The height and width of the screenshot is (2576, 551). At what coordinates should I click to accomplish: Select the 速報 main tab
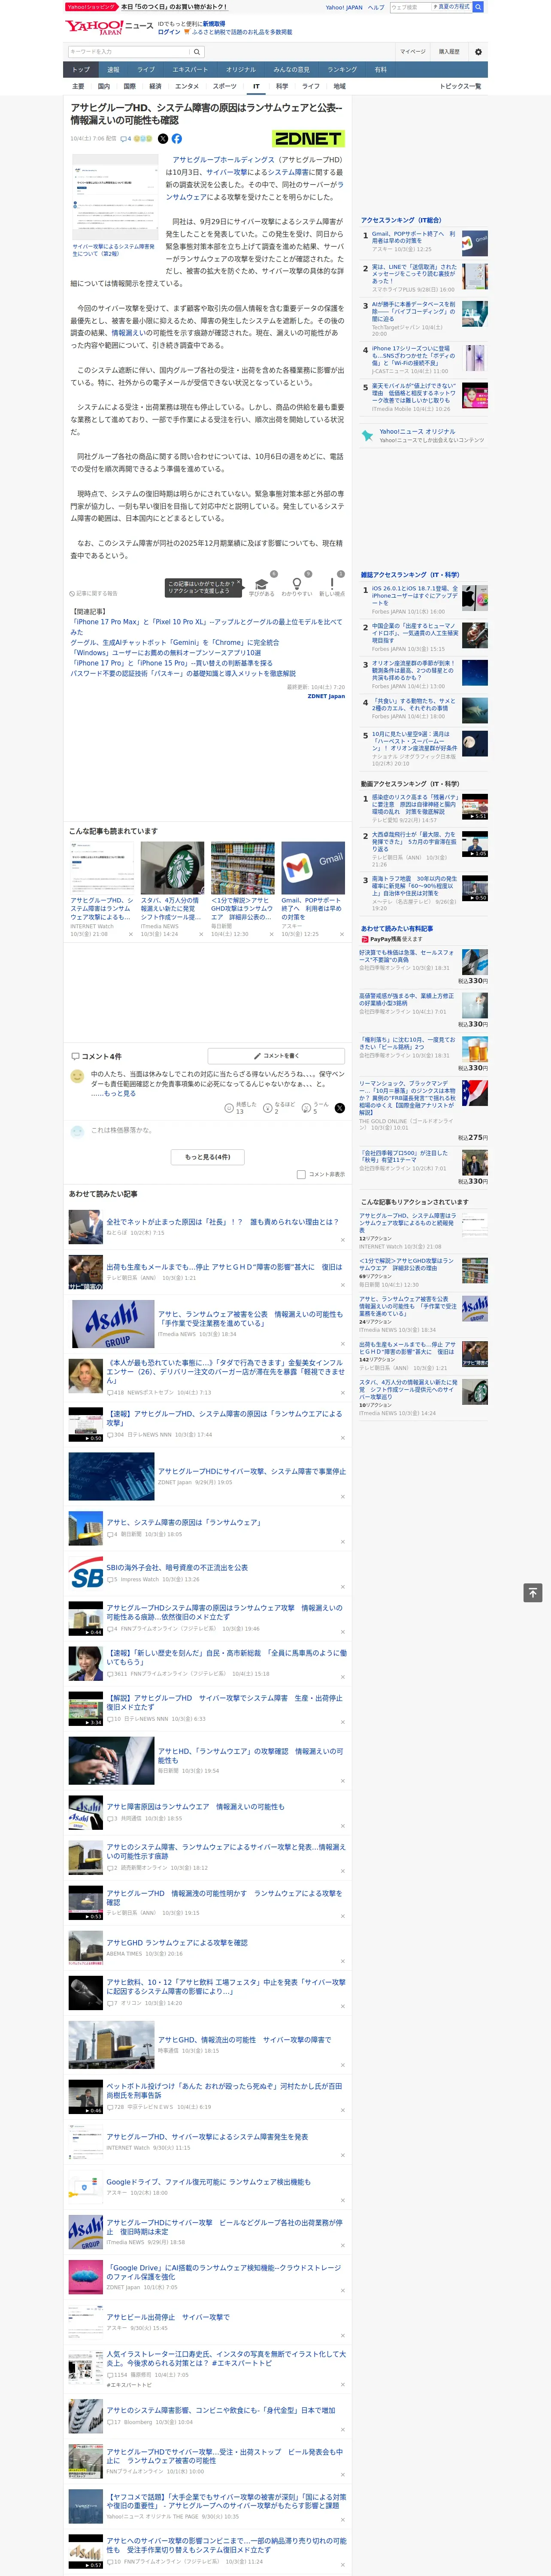(x=113, y=70)
